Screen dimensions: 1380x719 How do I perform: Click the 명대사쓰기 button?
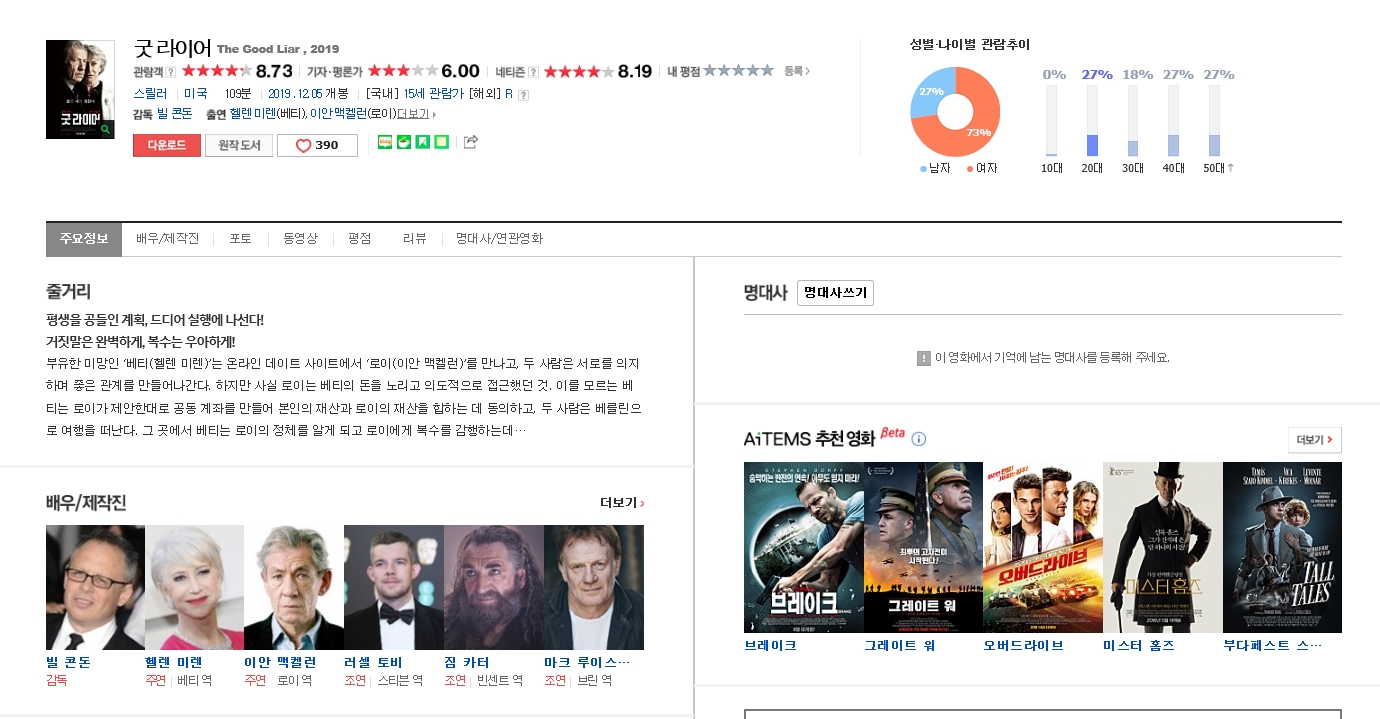[x=835, y=293]
